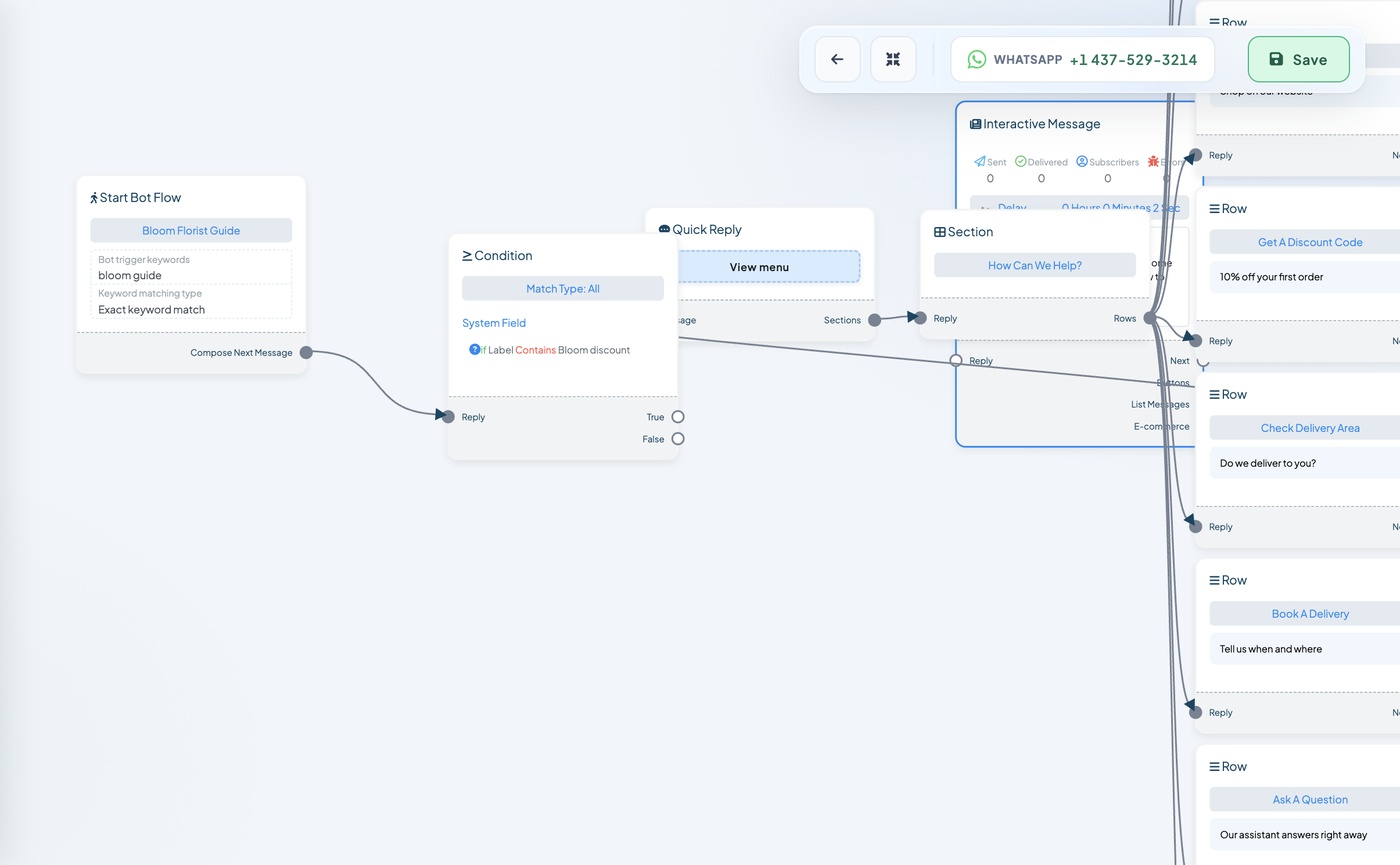The height and width of the screenshot is (865, 1400).
Task: Click the Condition node False port
Action: [x=678, y=439]
